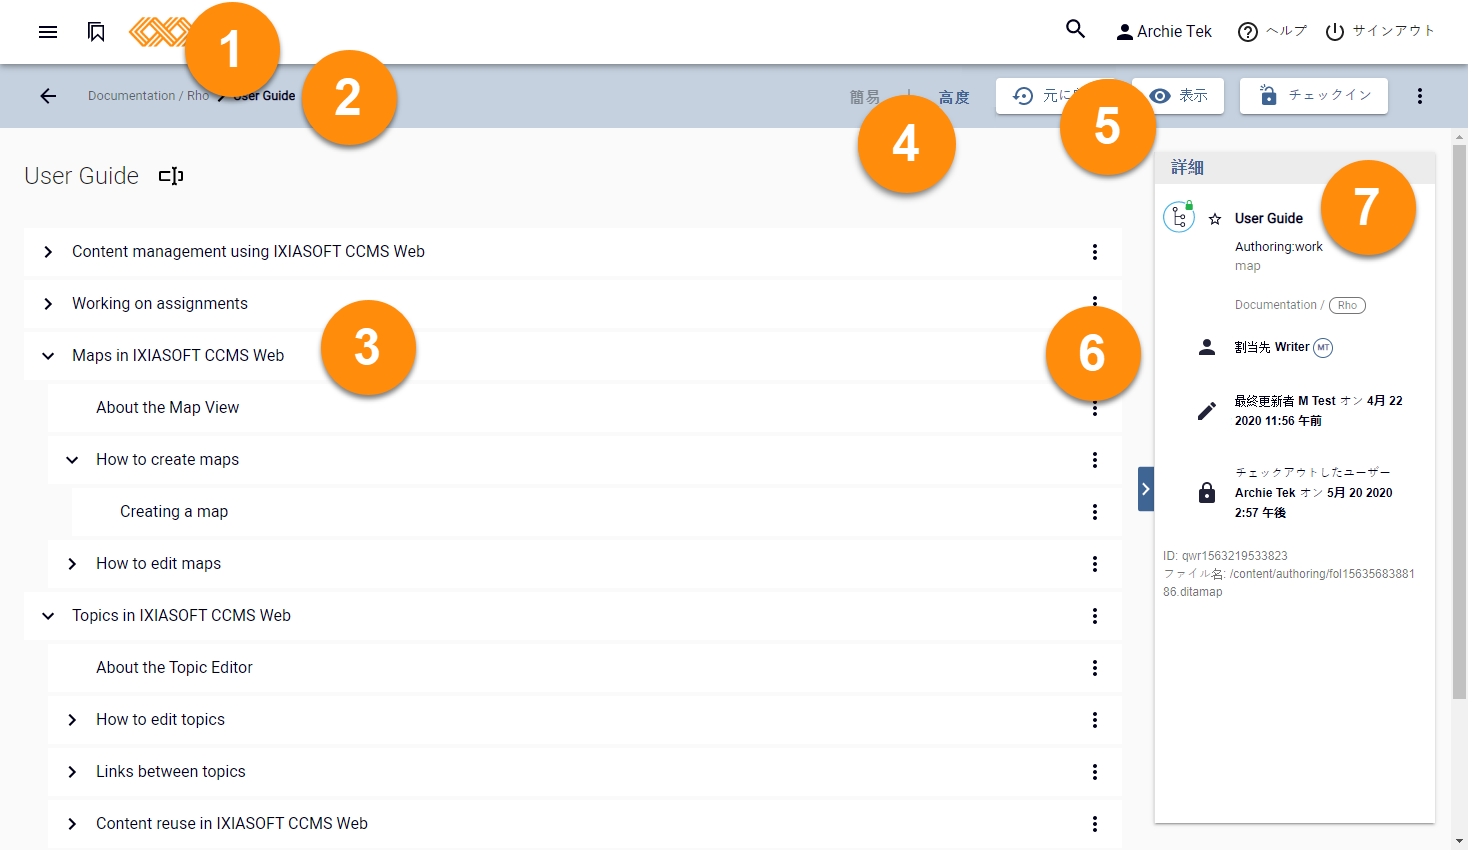Switch to 簡易 simple mode

pos(865,97)
